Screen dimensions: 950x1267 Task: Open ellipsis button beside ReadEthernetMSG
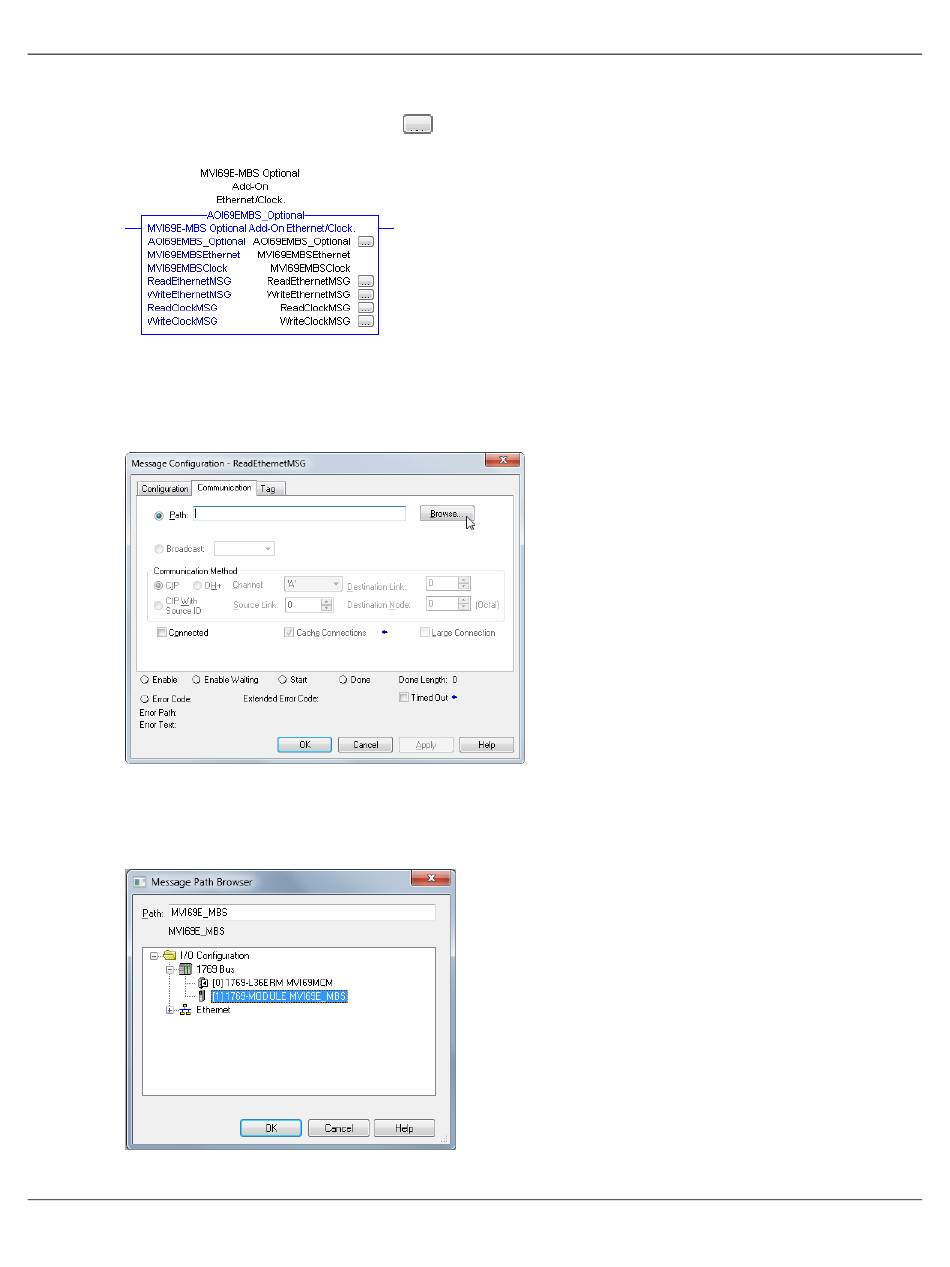[366, 282]
